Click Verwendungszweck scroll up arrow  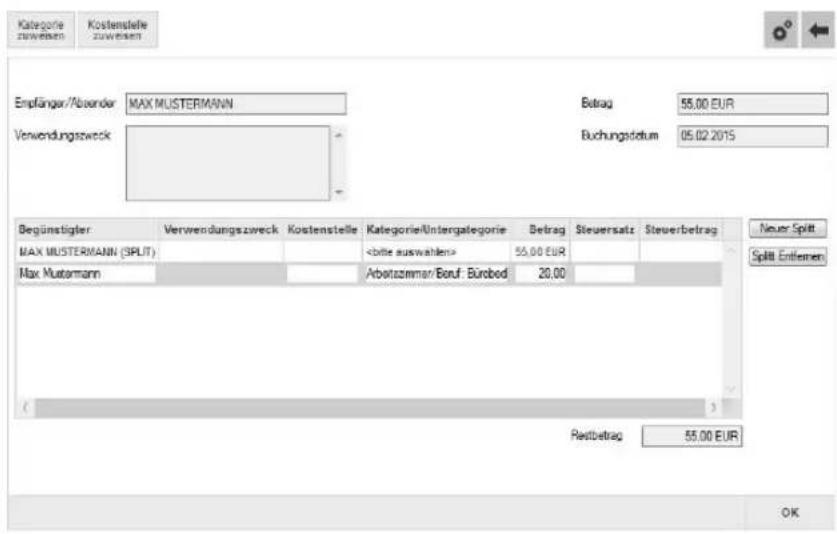point(338,136)
